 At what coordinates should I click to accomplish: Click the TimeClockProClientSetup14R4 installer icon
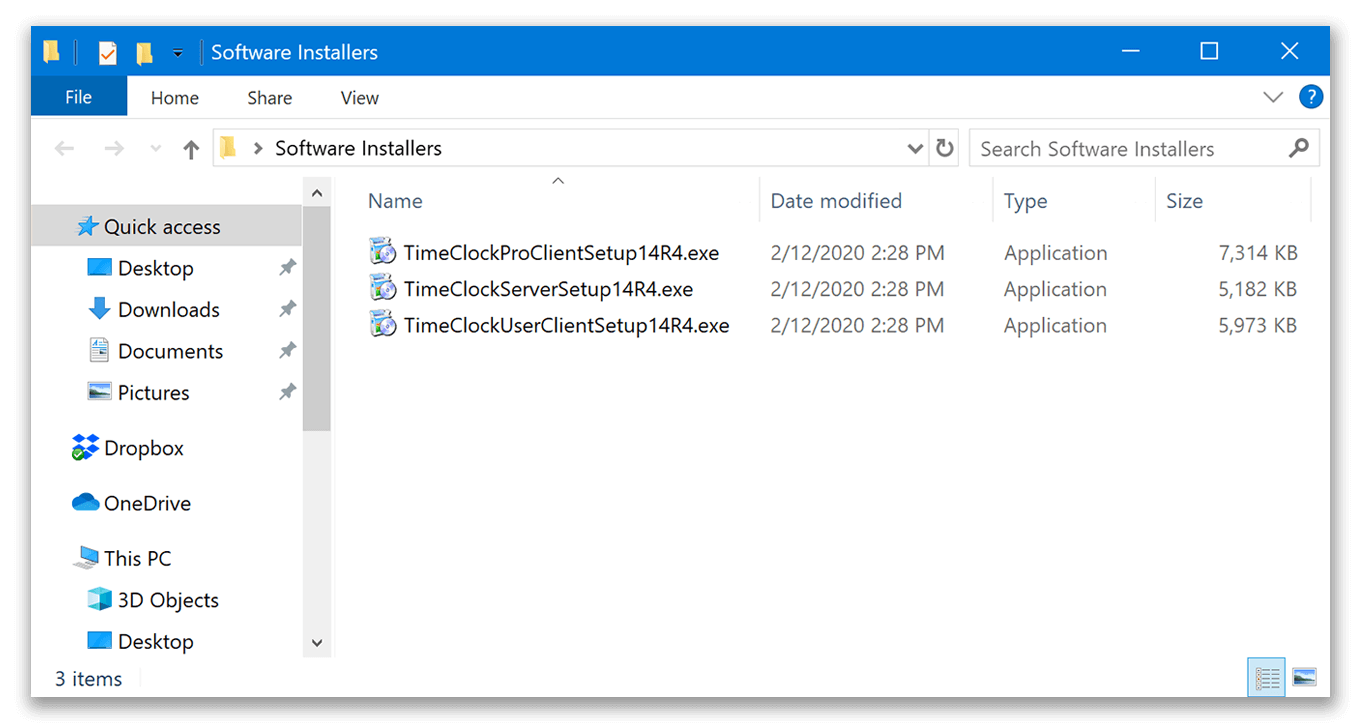(382, 252)
